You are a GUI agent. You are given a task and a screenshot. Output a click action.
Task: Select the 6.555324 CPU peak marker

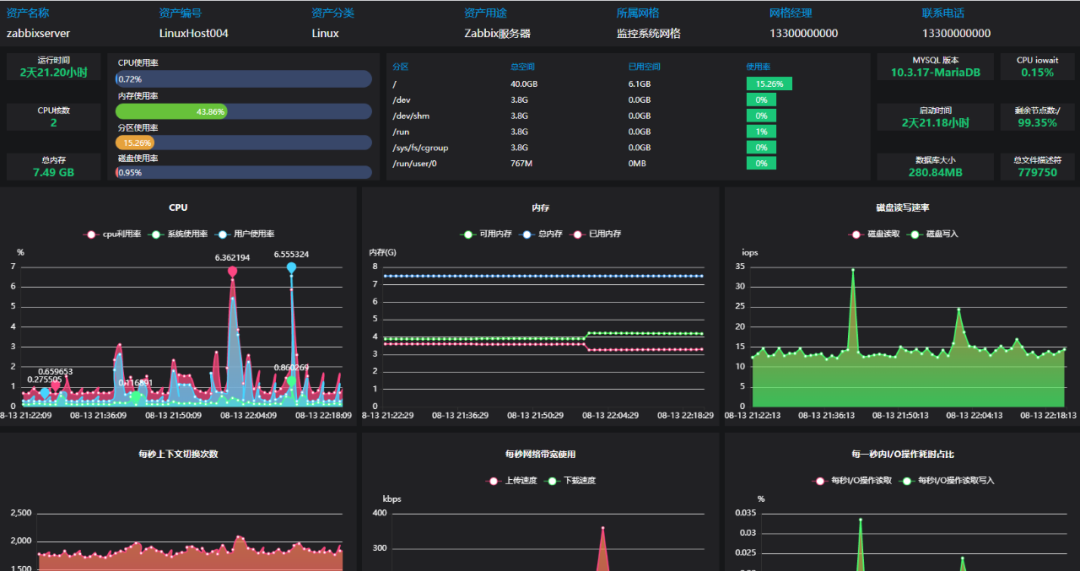click(x=291, y=267)
